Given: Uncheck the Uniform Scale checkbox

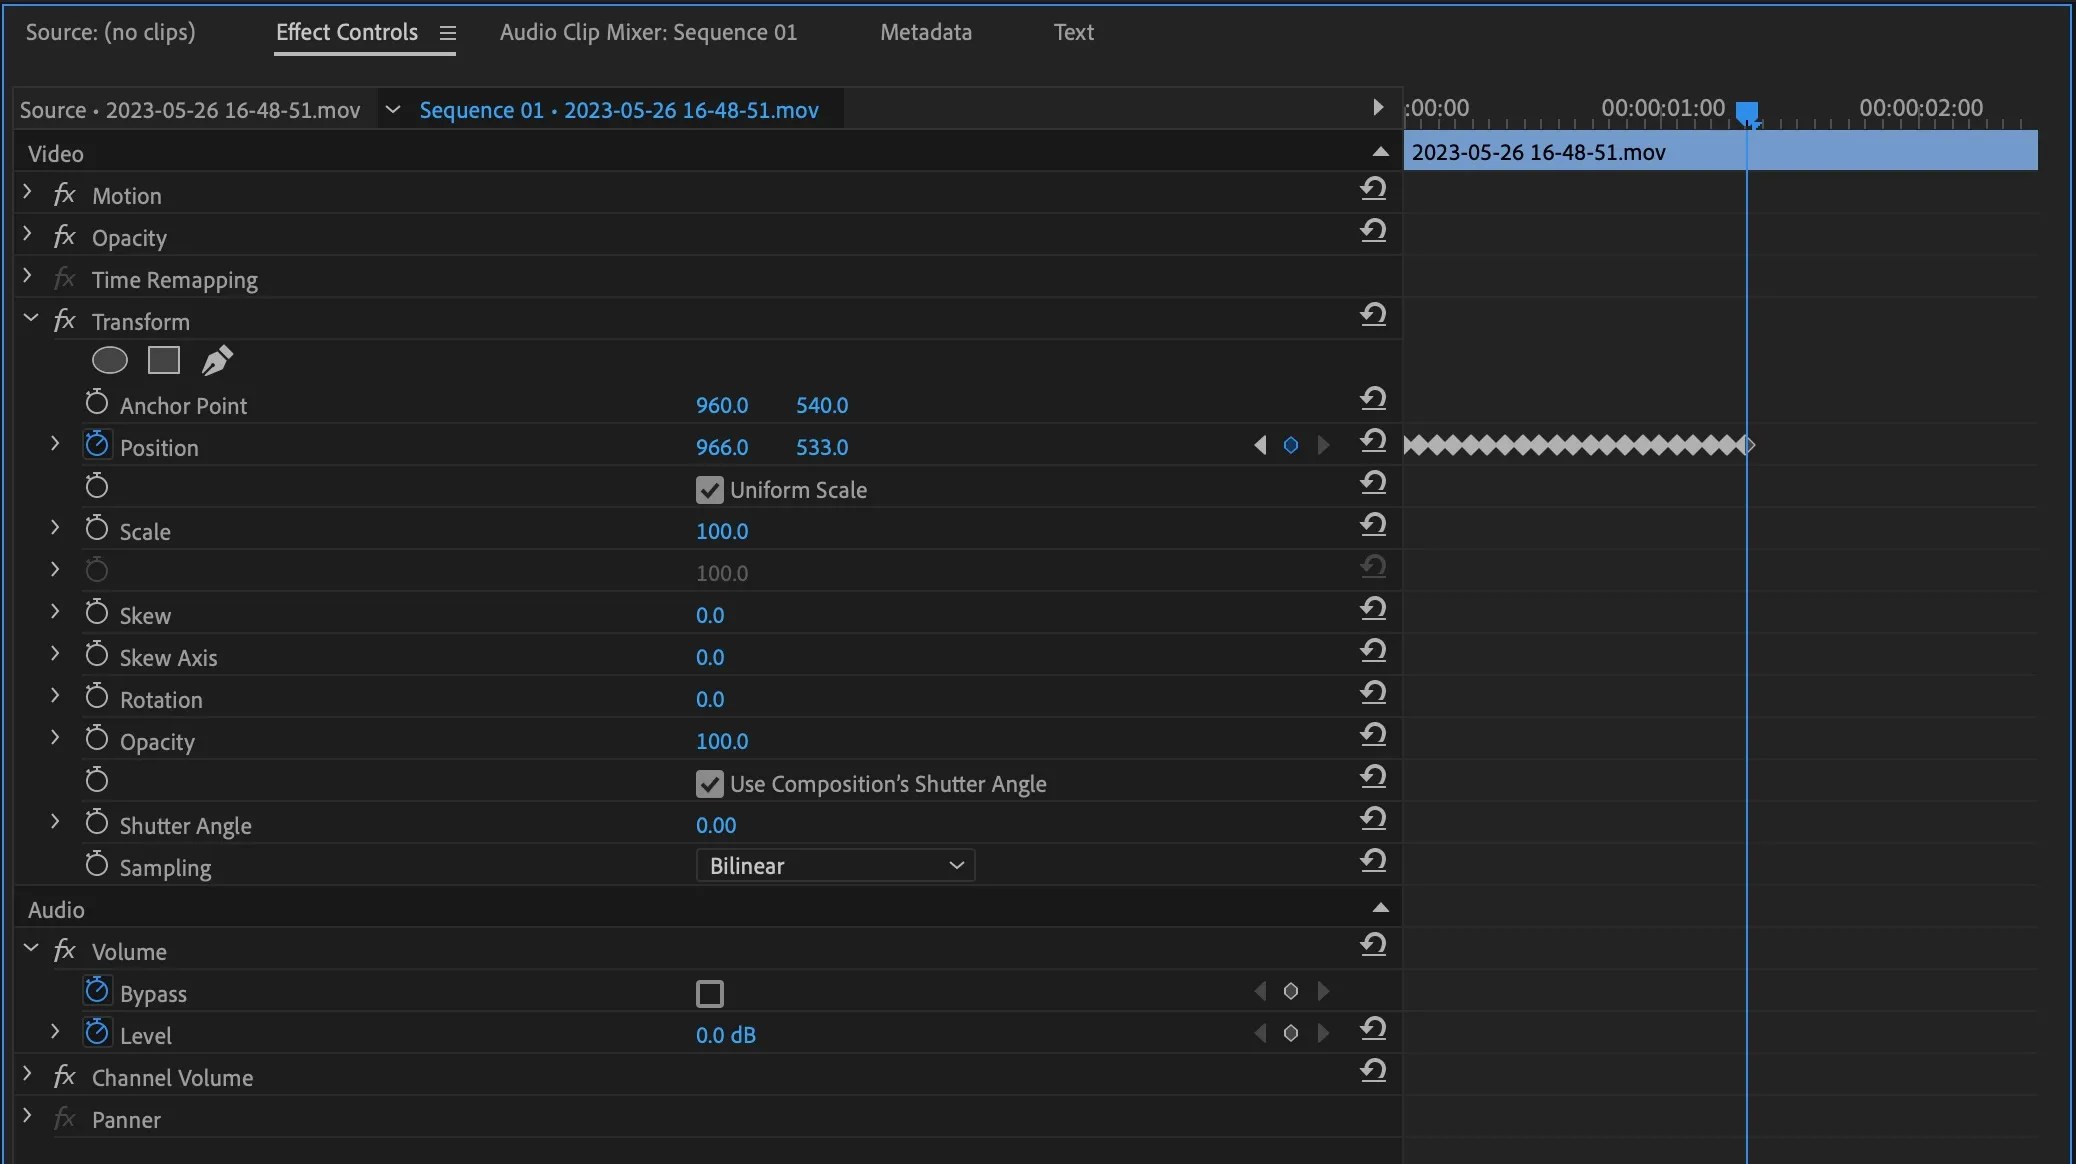Looking at the screenshot, I should (x=709, y=489).
